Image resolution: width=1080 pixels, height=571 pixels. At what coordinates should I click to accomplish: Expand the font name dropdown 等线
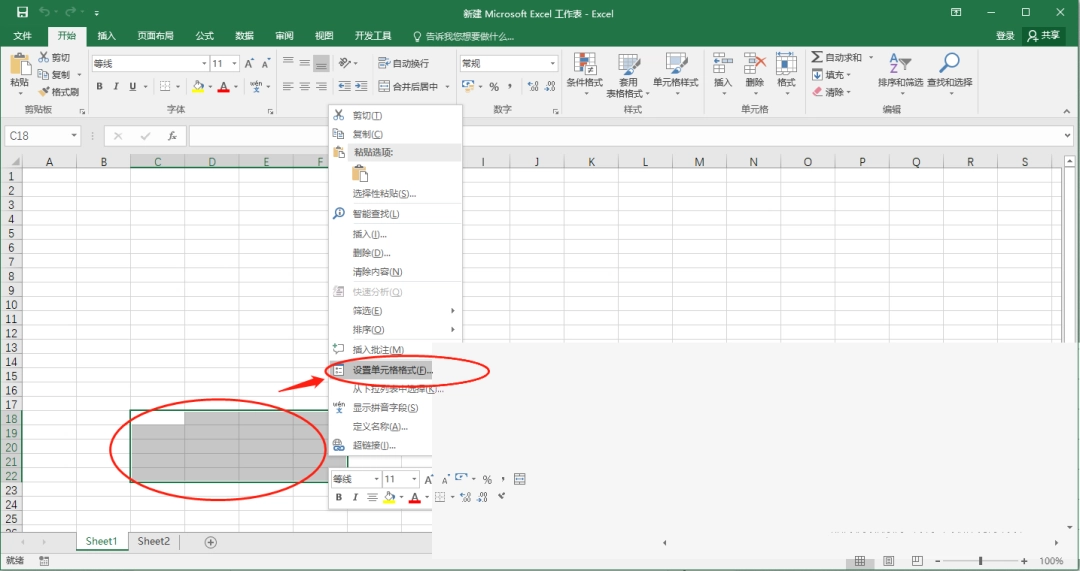point(204,63)
